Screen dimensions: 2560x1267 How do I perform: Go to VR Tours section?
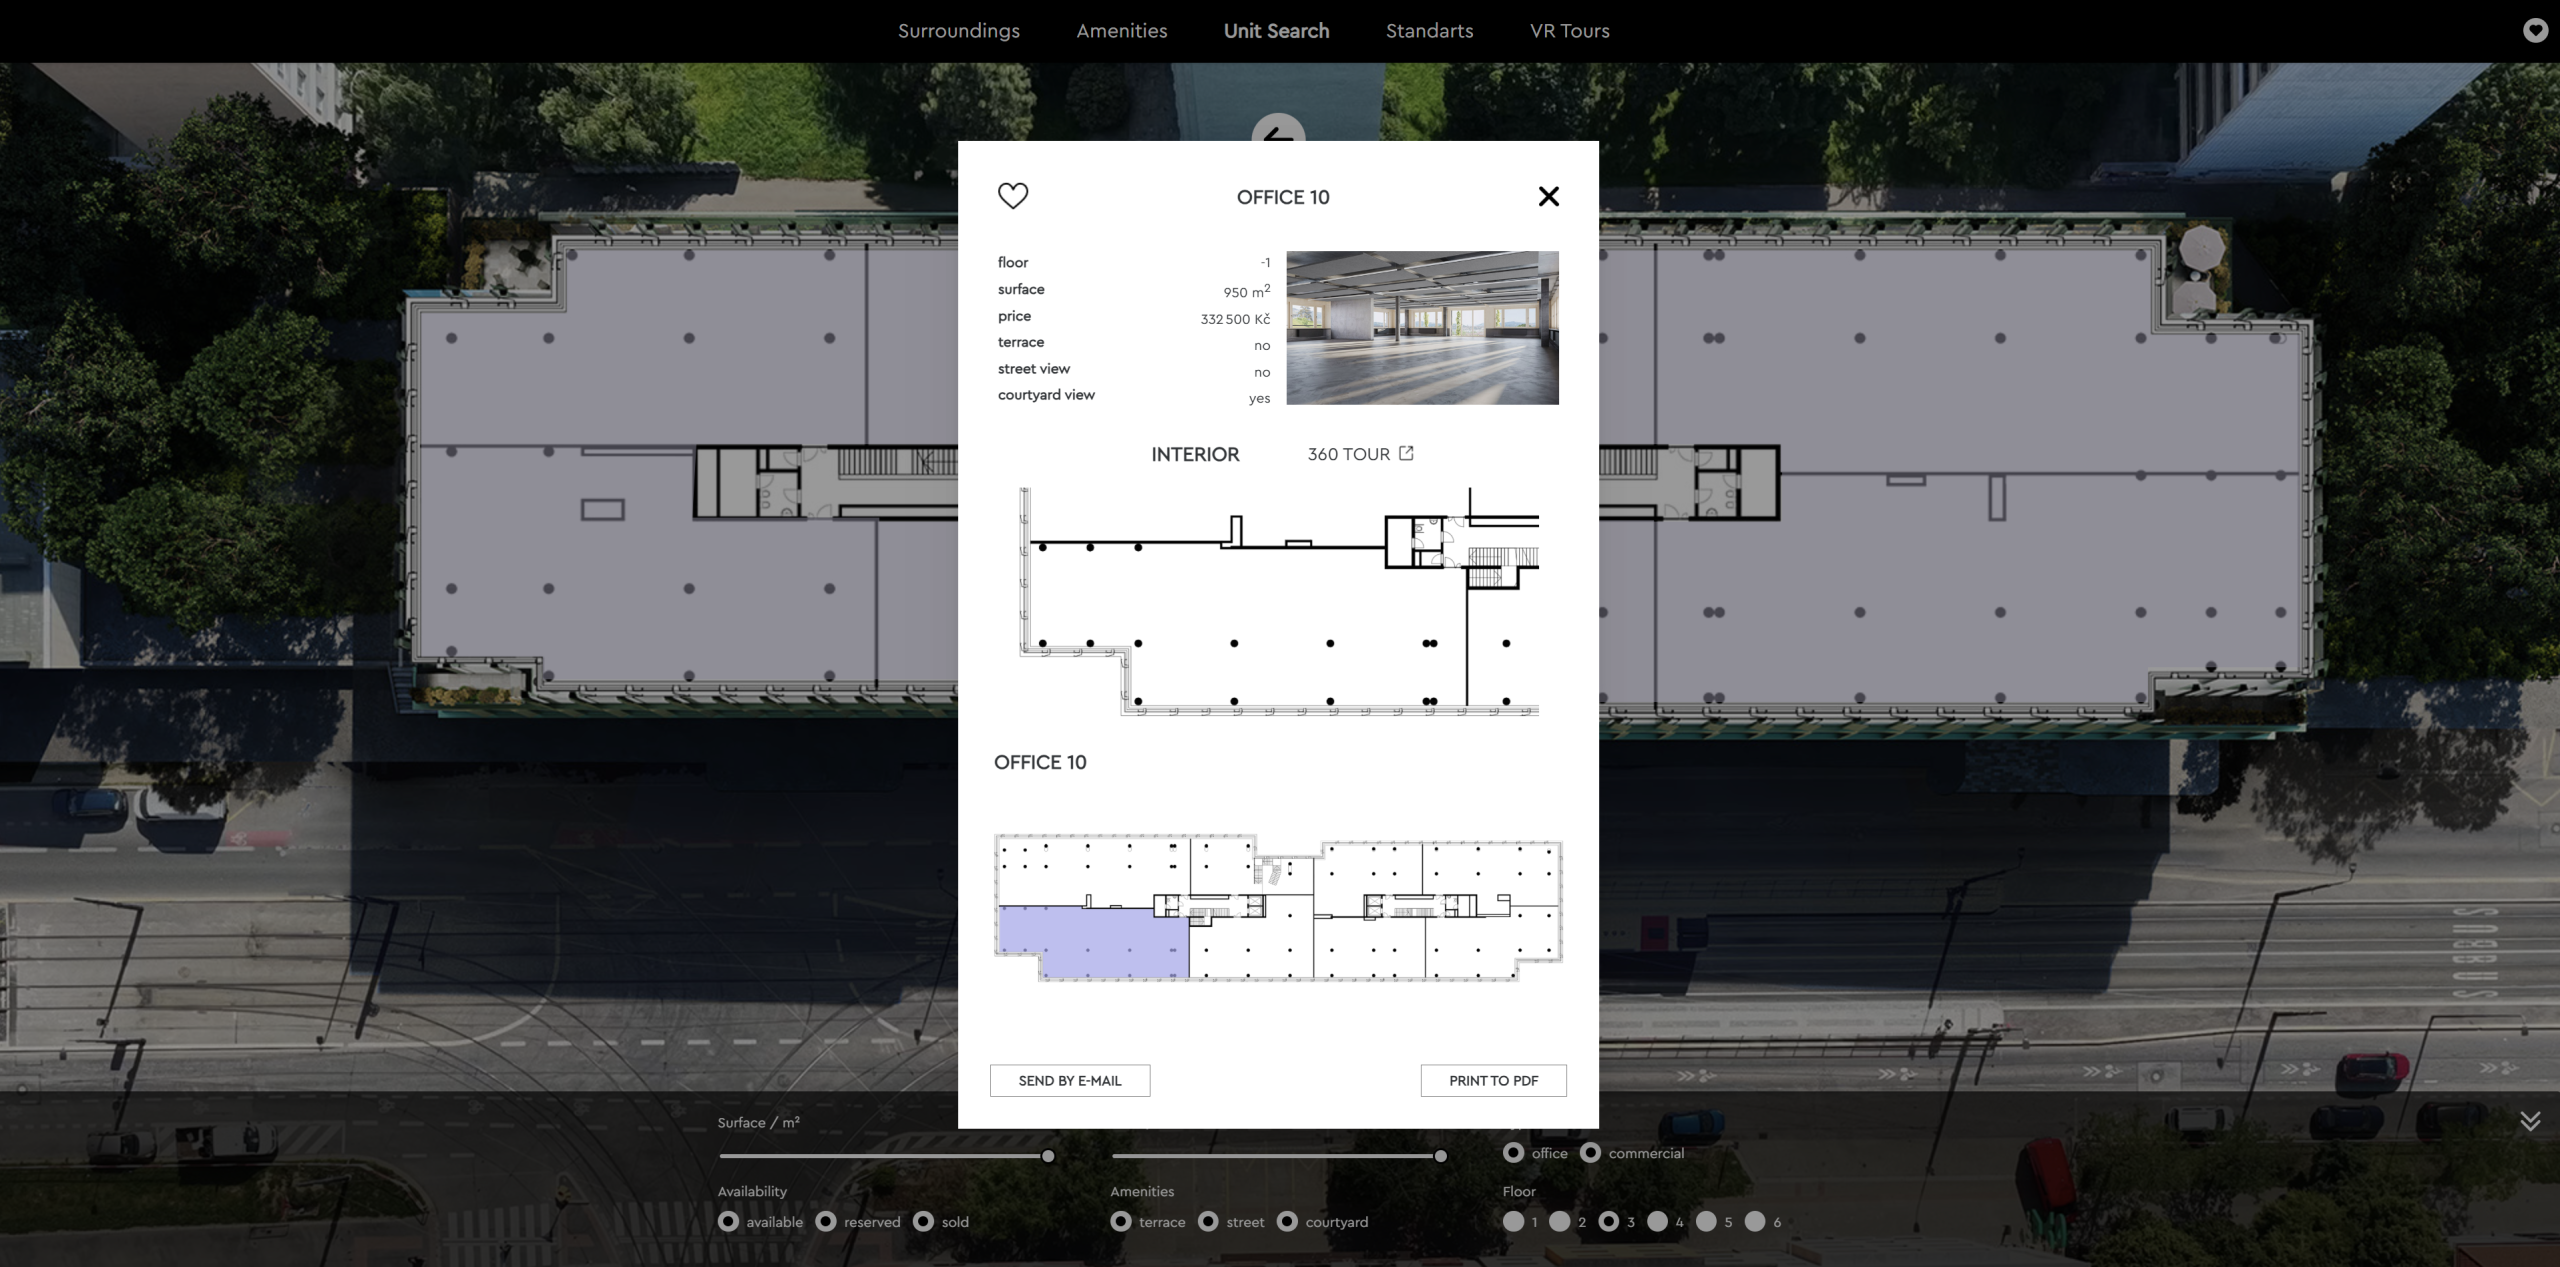(1569, 31)
